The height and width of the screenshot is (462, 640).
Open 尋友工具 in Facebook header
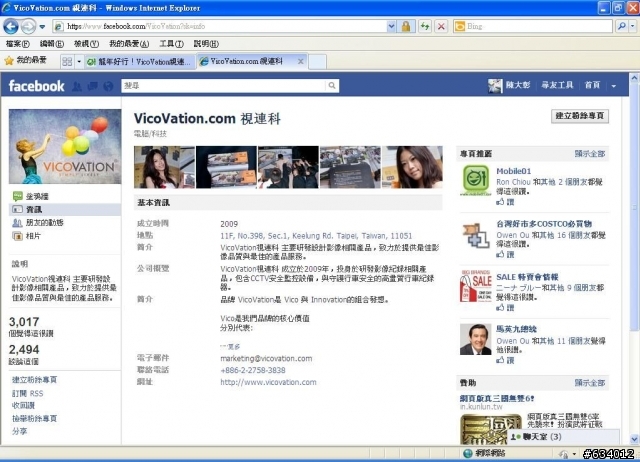[557, 85]
